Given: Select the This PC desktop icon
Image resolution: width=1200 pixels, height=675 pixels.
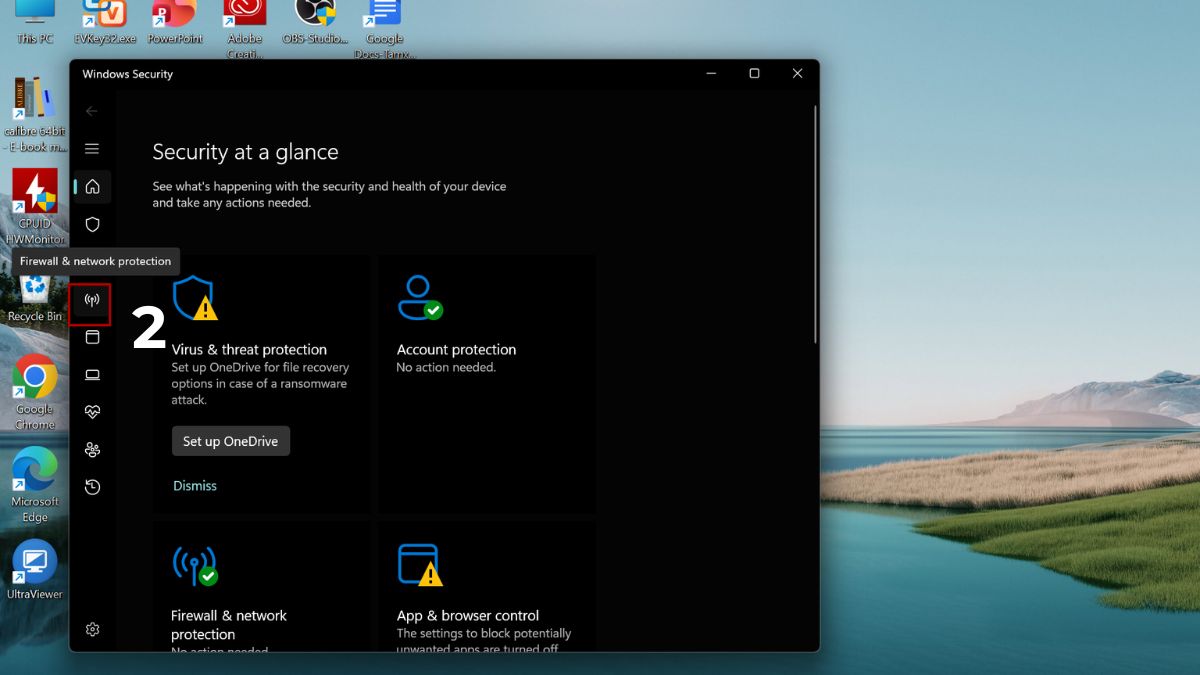Looking at the screenshot, I should 35,23.
